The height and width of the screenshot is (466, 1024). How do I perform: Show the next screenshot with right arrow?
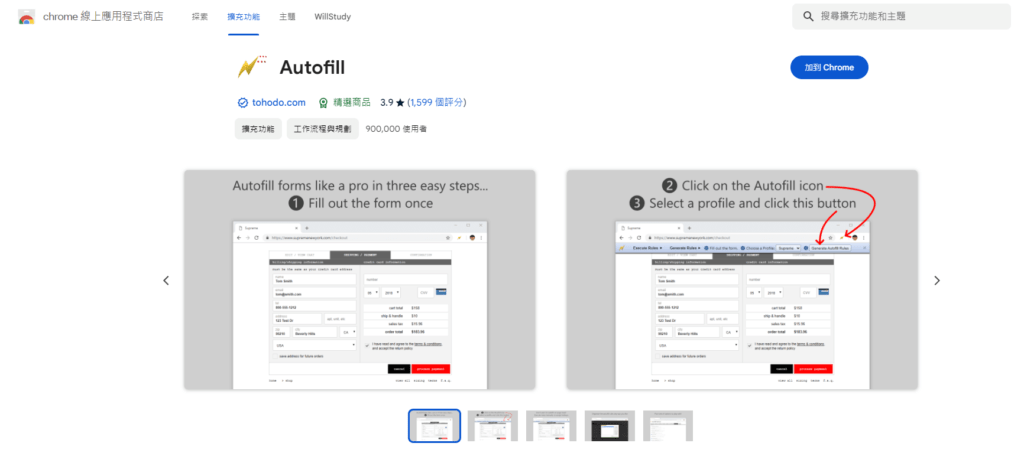click(x=937, y=281)
